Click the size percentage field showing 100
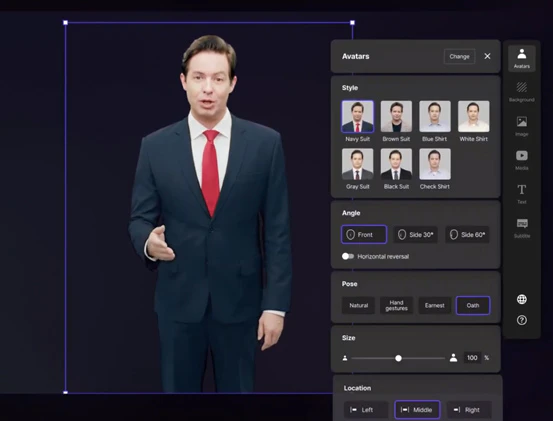The width and height of the screenshot is (553, 421). (472, 358)
